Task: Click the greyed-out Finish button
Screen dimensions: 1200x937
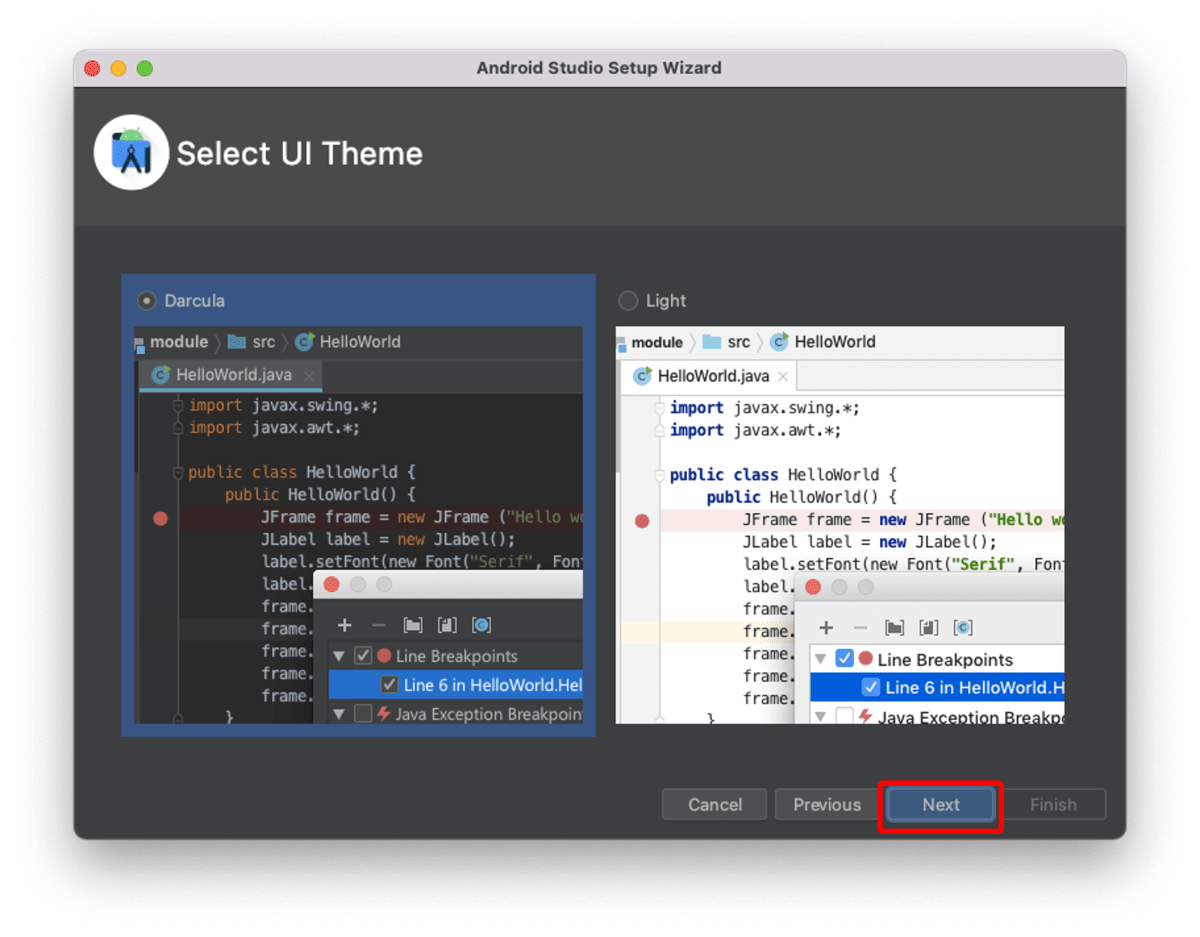Action: [x=1054, y=805]
